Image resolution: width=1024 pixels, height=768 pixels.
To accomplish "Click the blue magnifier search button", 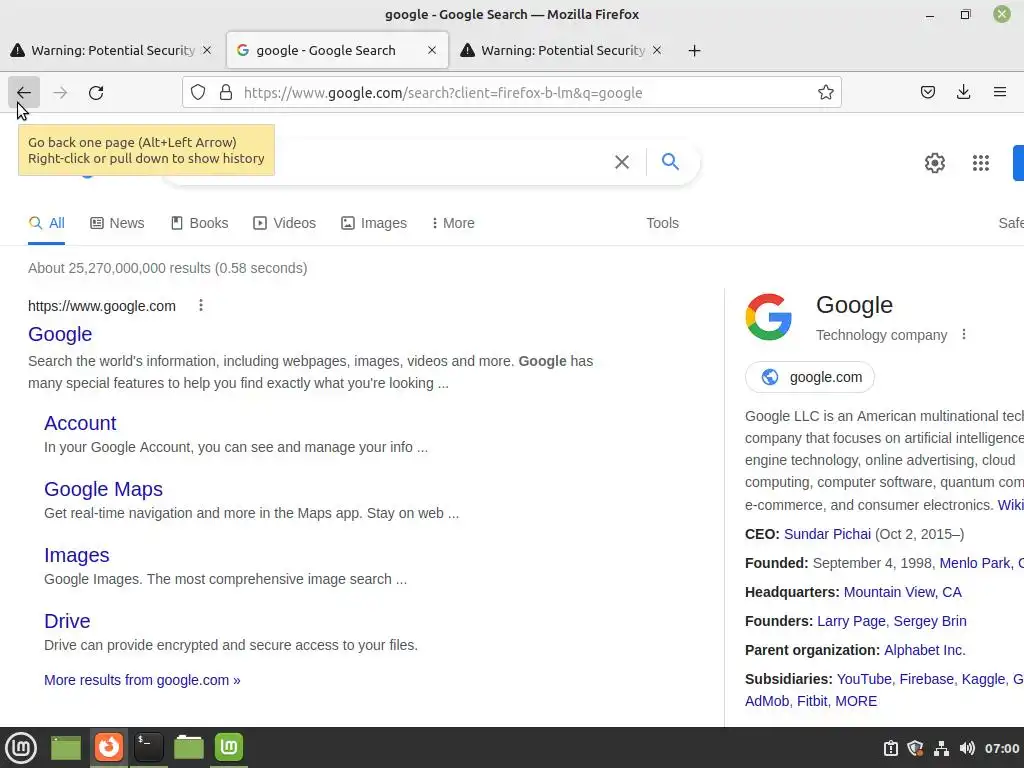I will pyautogui.click(x=670, y=161).
